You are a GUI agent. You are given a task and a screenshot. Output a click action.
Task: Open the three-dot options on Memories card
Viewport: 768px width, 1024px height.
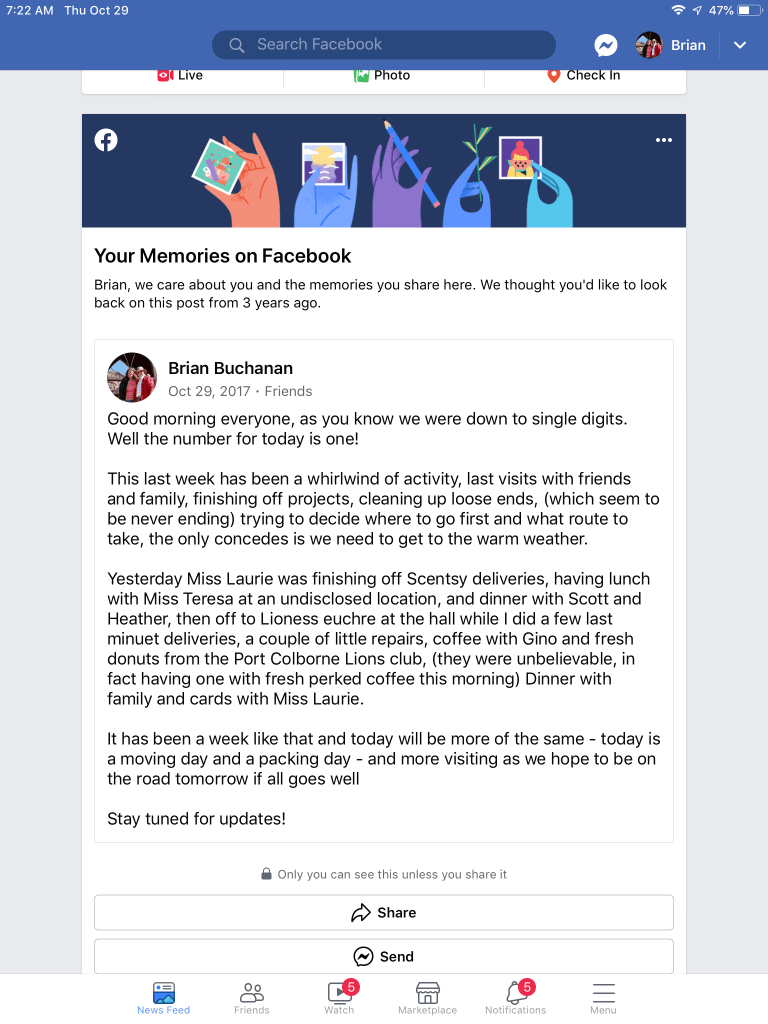[x=664, y=141]
